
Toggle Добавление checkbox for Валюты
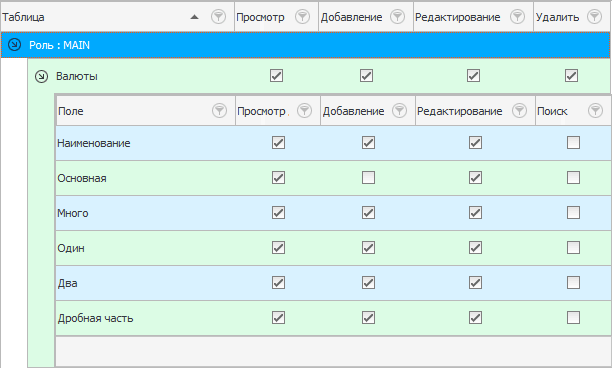[x=366, y=76]
